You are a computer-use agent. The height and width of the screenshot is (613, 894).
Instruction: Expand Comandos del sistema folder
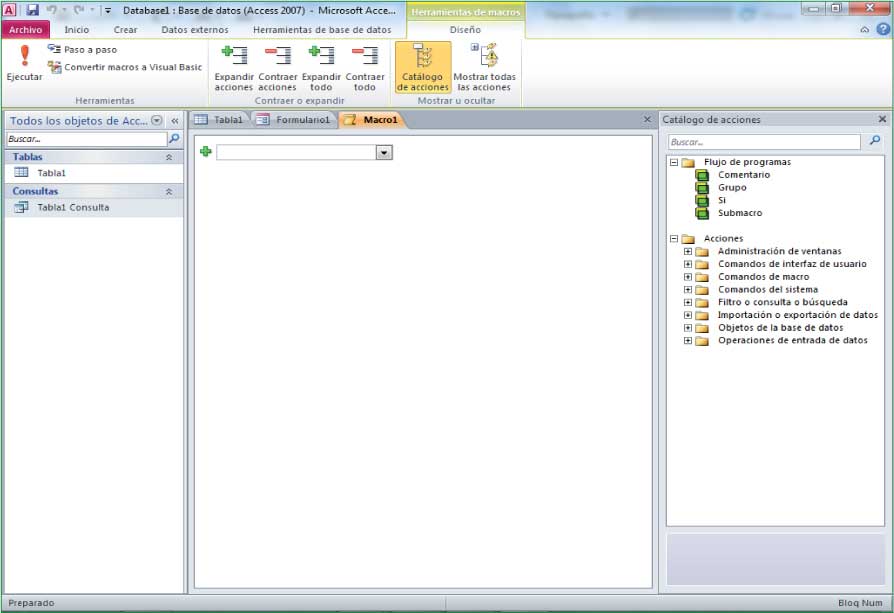point(688,290)
